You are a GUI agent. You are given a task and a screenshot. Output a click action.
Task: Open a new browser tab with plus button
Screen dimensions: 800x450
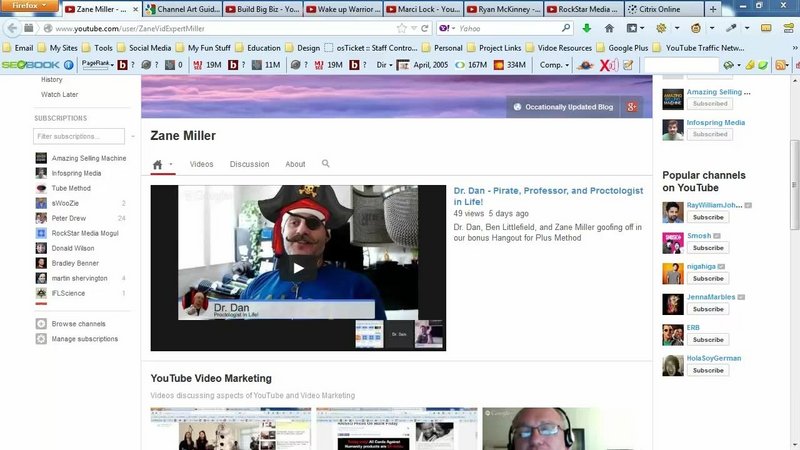click(x=713, y=9)
